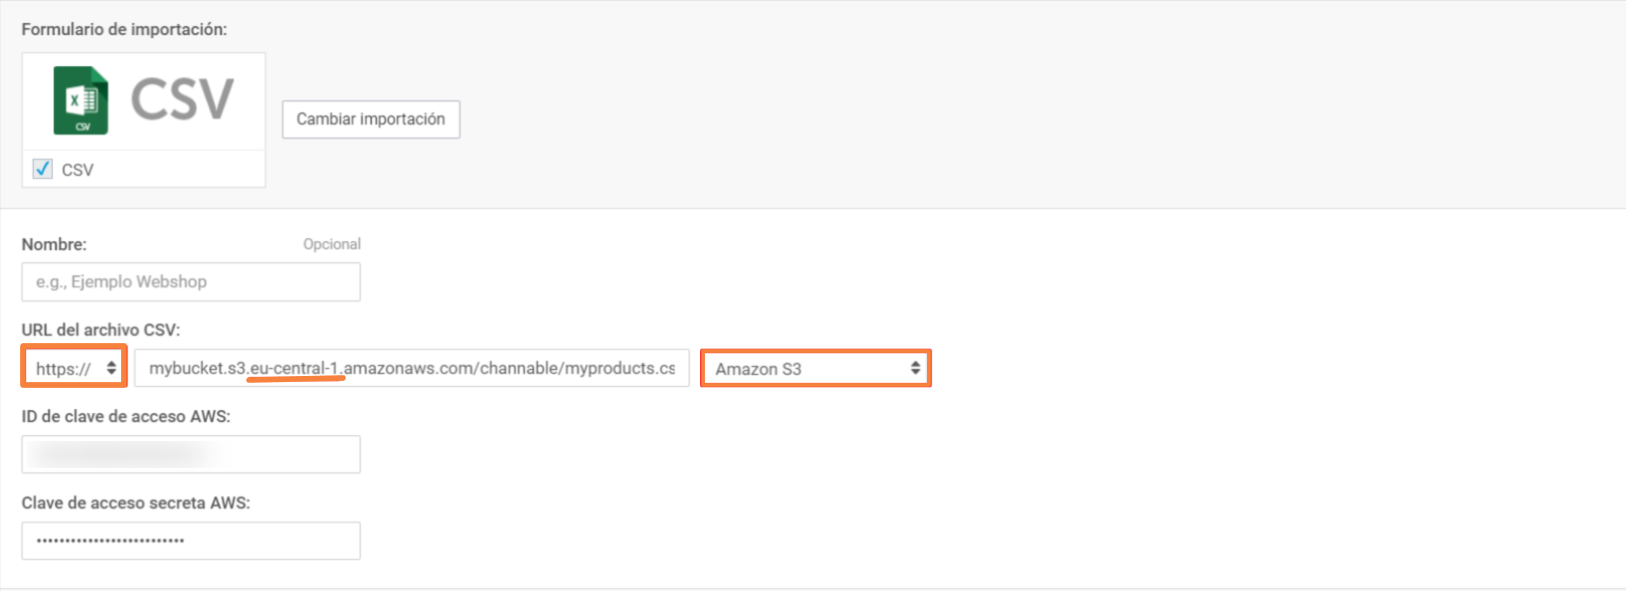
Task: Click the underlined eu-central-1 region in the URL
Action: (296, 368)
